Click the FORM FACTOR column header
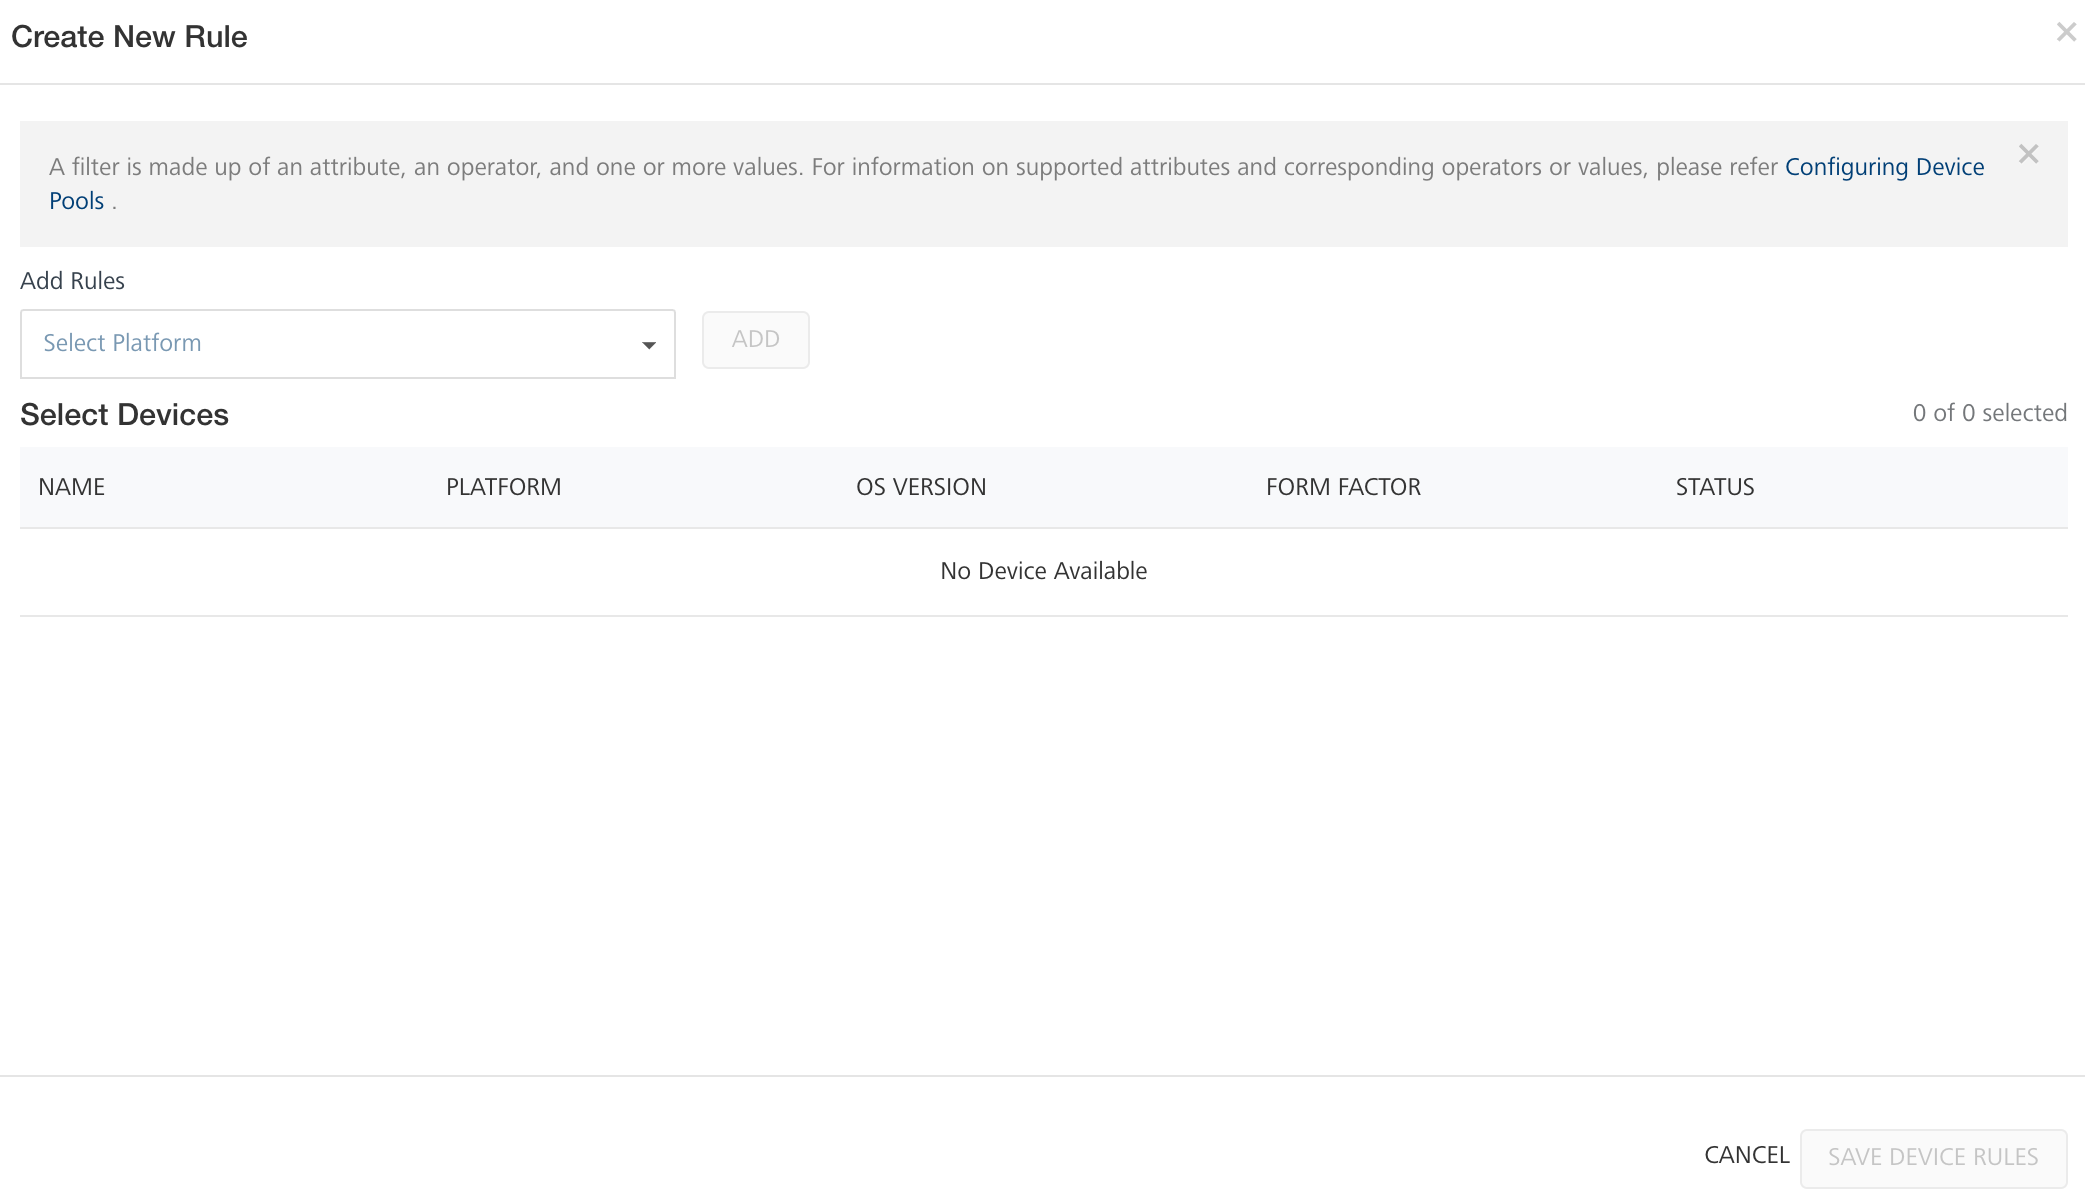The image size is (2085, 1200). tap(1342, 487)
